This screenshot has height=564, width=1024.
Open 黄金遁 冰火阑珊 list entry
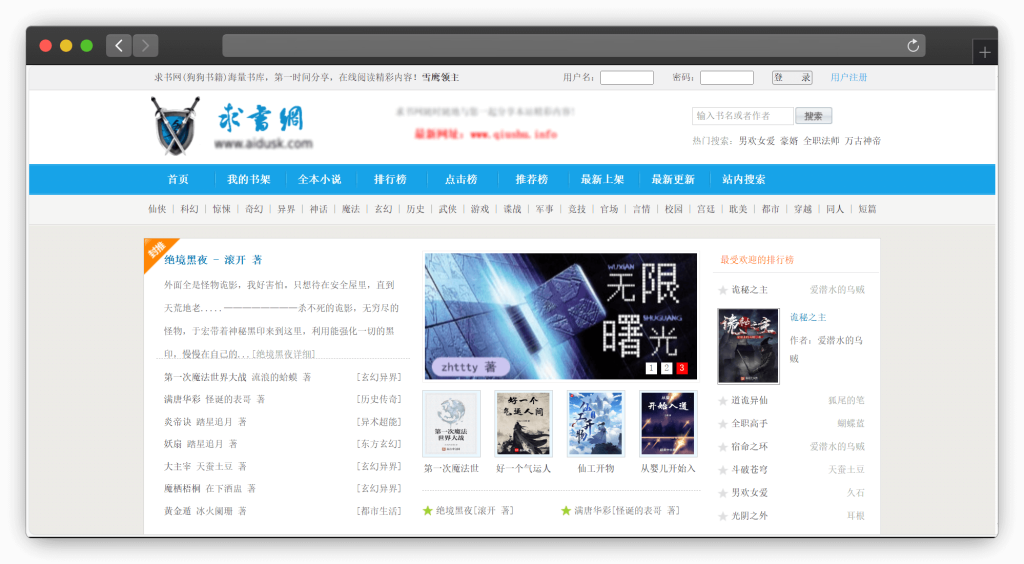click(205, 511)
